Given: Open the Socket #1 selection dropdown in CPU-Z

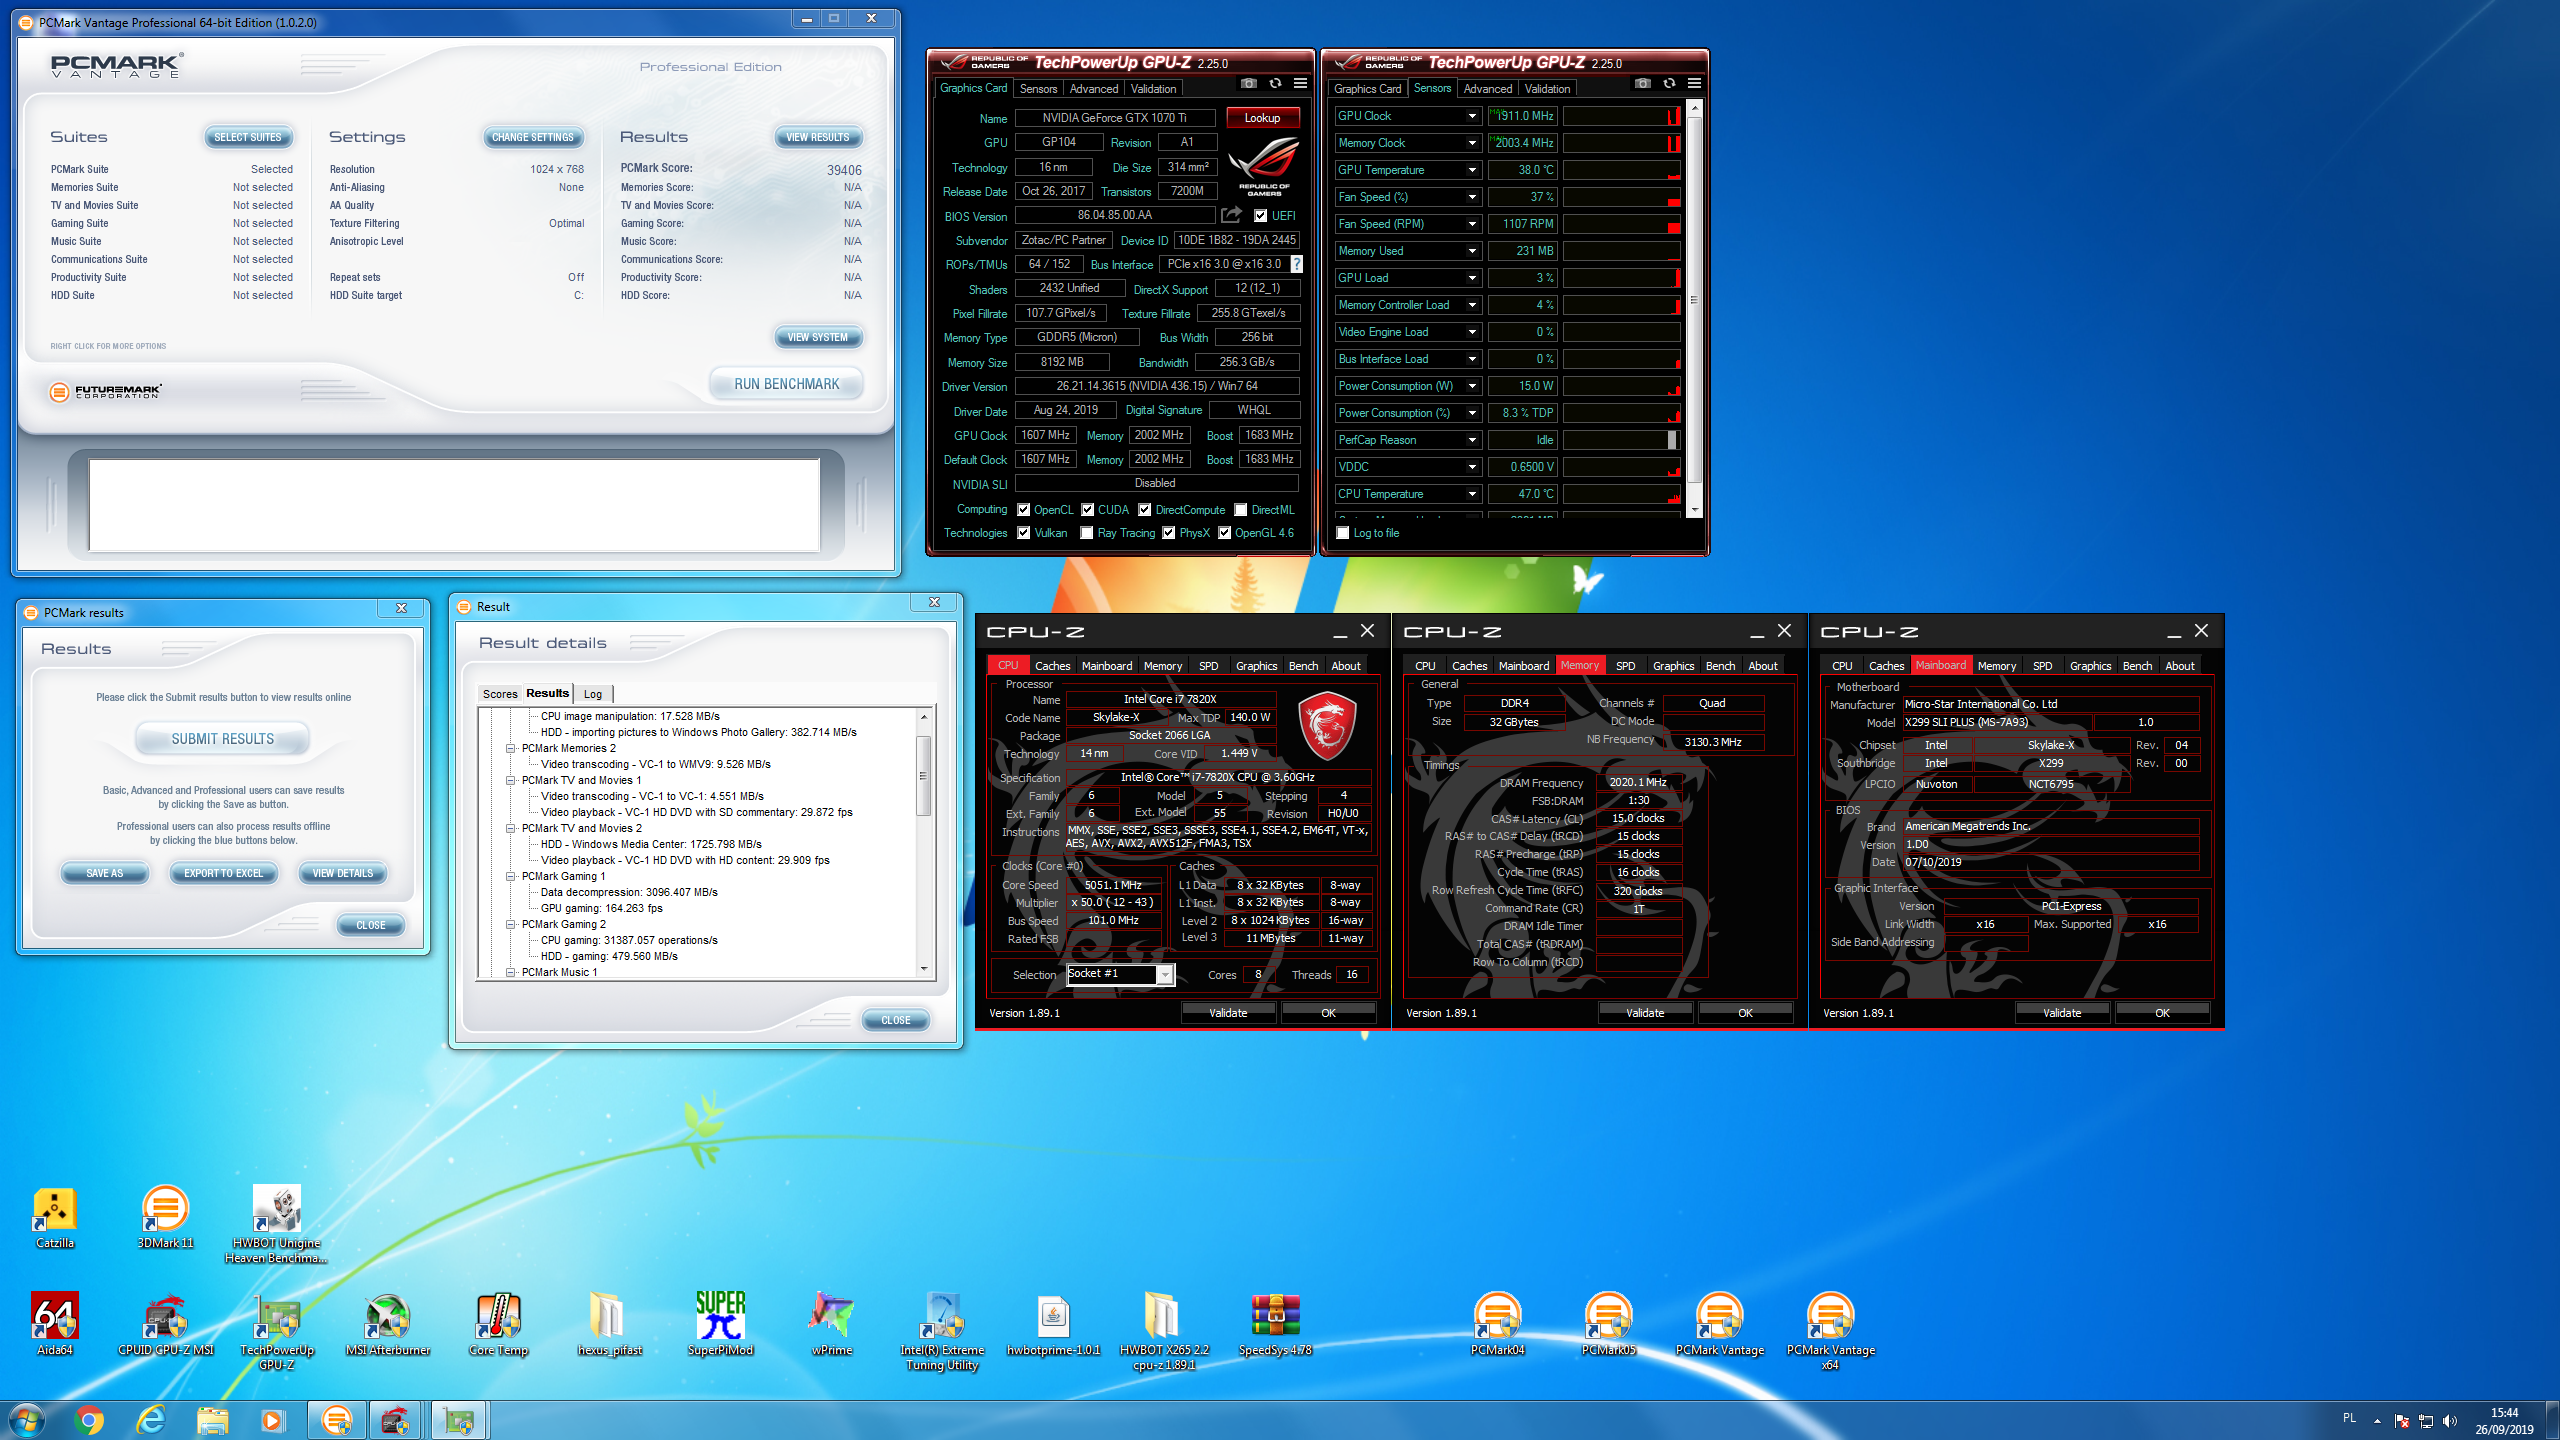Looking at the screenshot, I should [x=1165, y=975].
